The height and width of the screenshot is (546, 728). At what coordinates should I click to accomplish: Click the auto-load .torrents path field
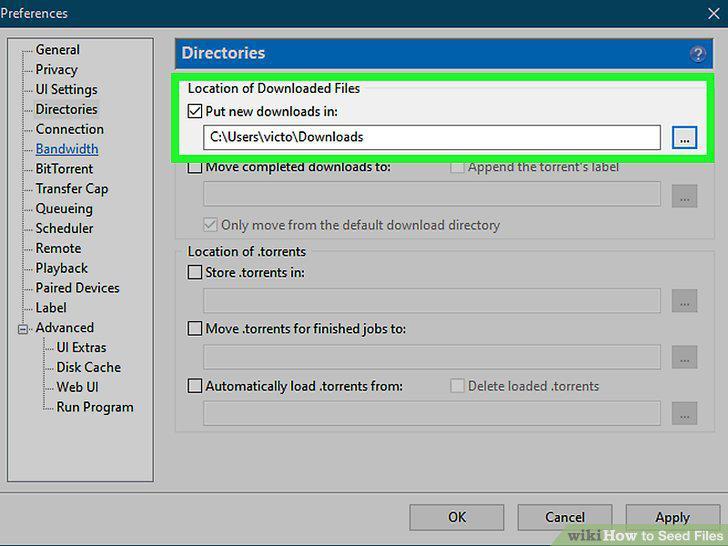click(x=432, y=413)
